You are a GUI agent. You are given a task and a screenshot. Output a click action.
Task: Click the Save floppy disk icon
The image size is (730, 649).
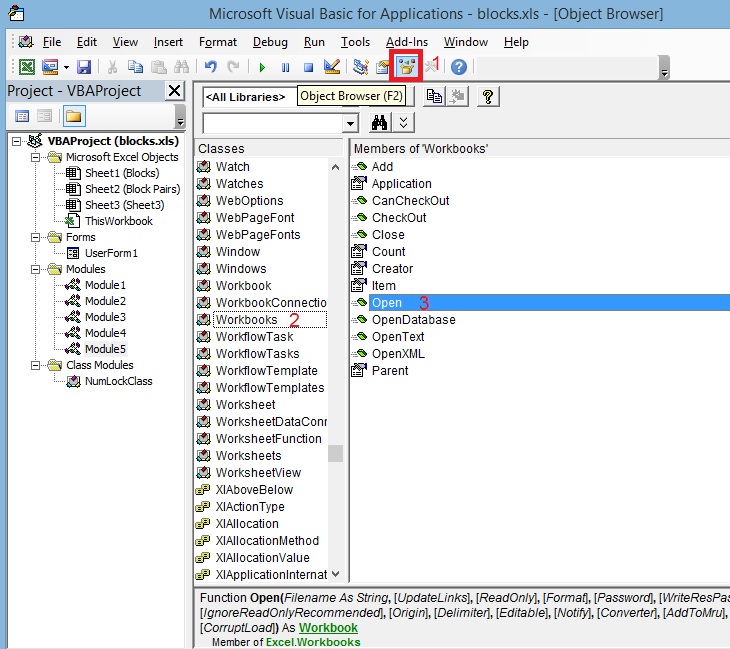[x=84, y=67]
